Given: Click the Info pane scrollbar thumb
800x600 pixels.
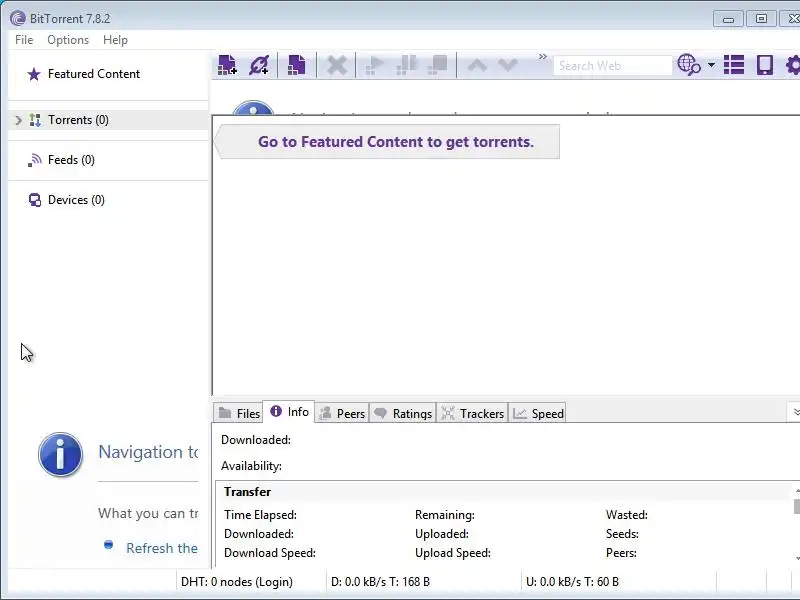Looking at the screenshot, I should pyautogui.click(x=797, y=506).
